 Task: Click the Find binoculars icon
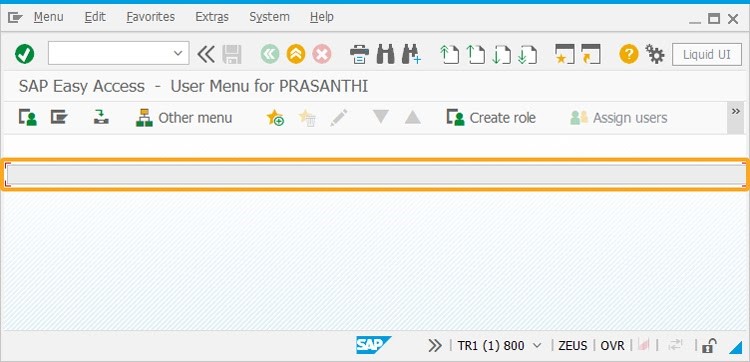pos(386,54)
